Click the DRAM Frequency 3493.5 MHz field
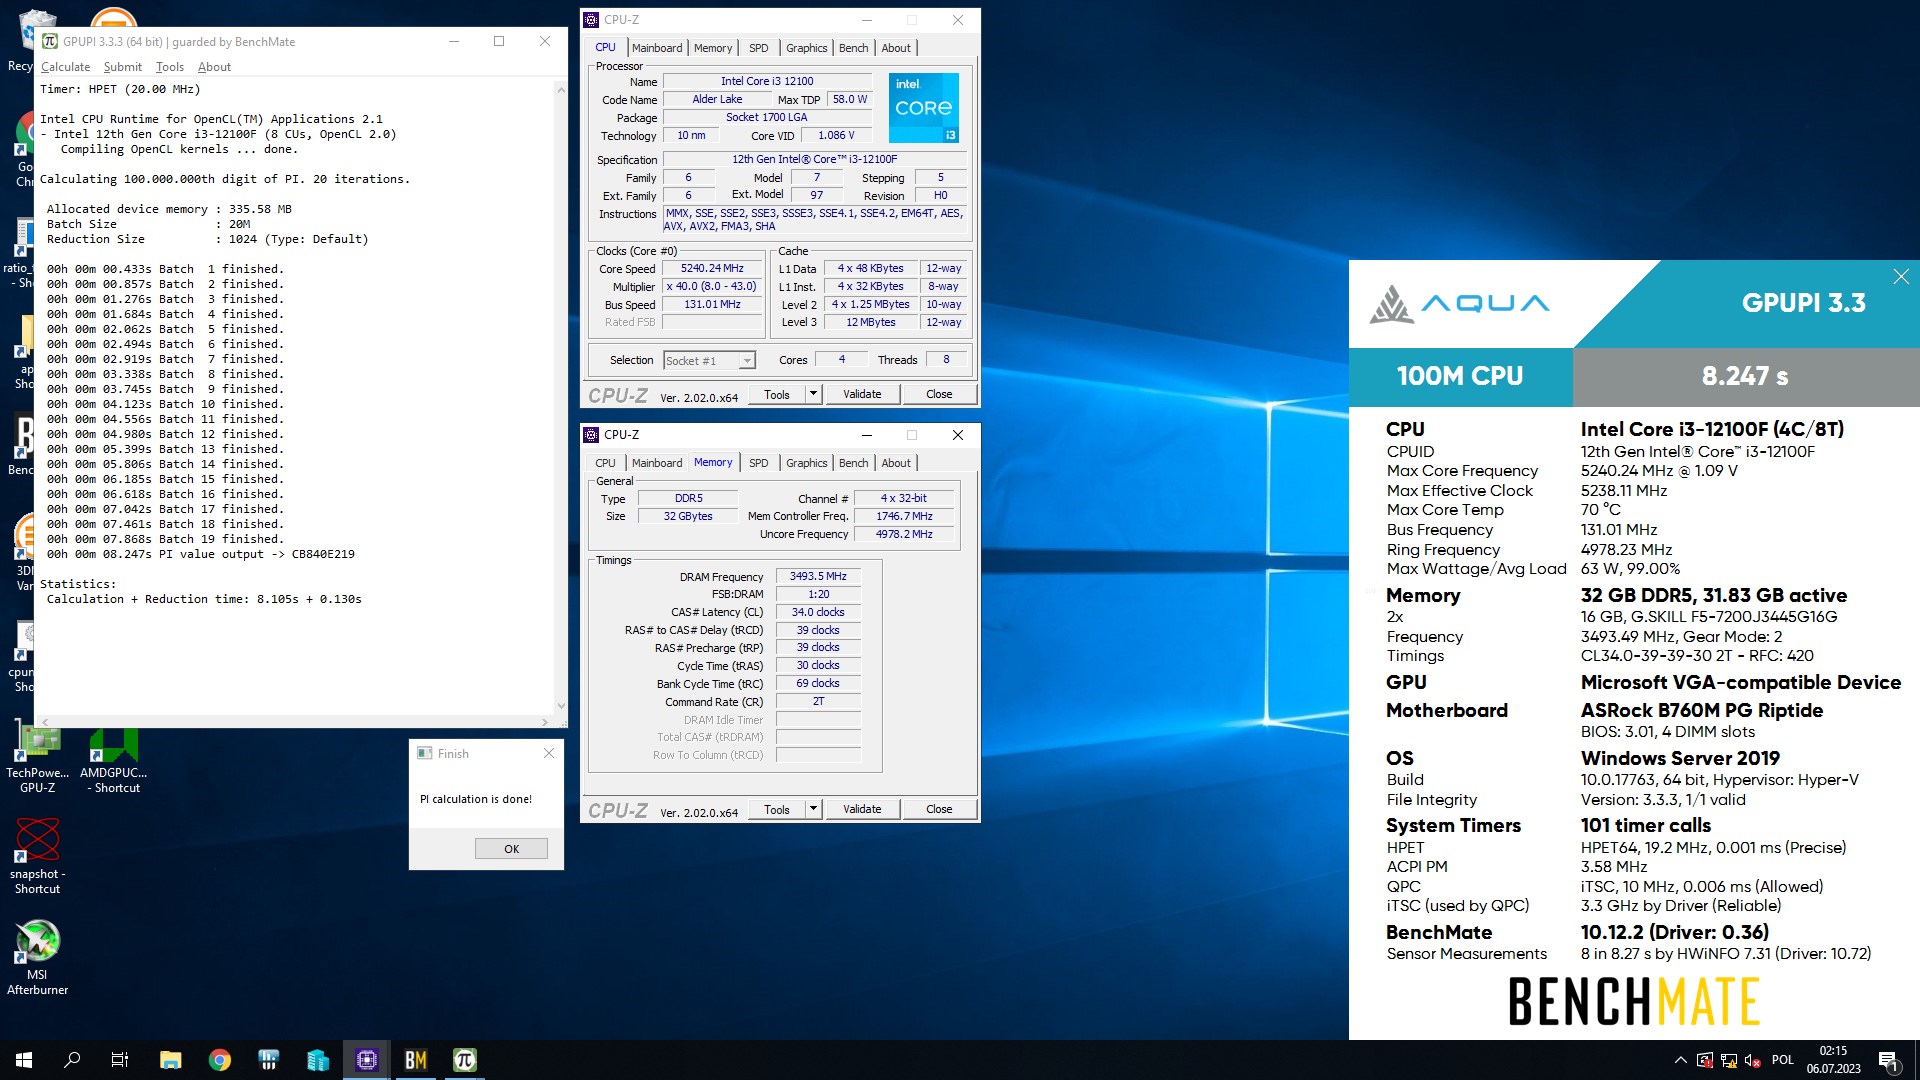 click(818, 576)
